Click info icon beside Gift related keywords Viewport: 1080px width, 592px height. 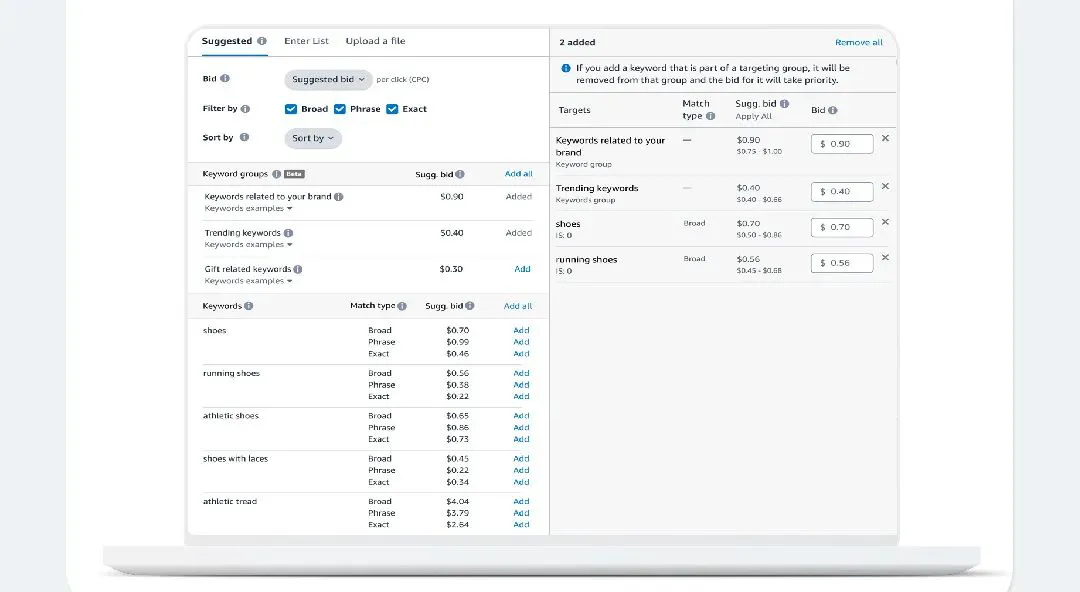(x=298, y=269)
